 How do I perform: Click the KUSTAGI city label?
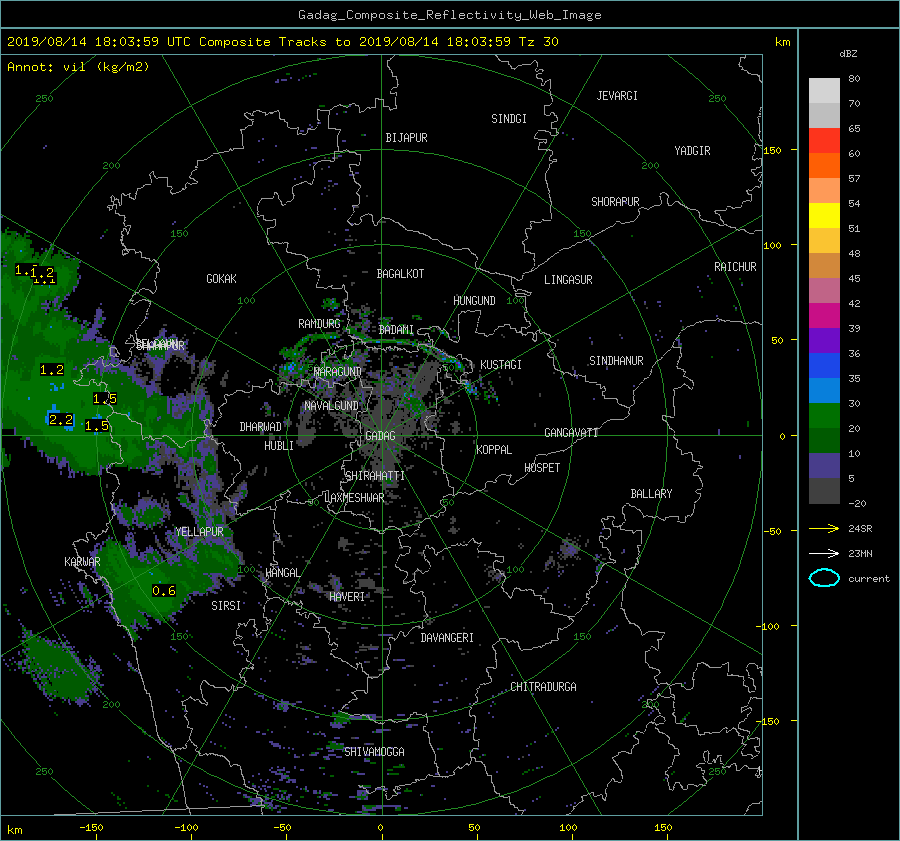501,365
